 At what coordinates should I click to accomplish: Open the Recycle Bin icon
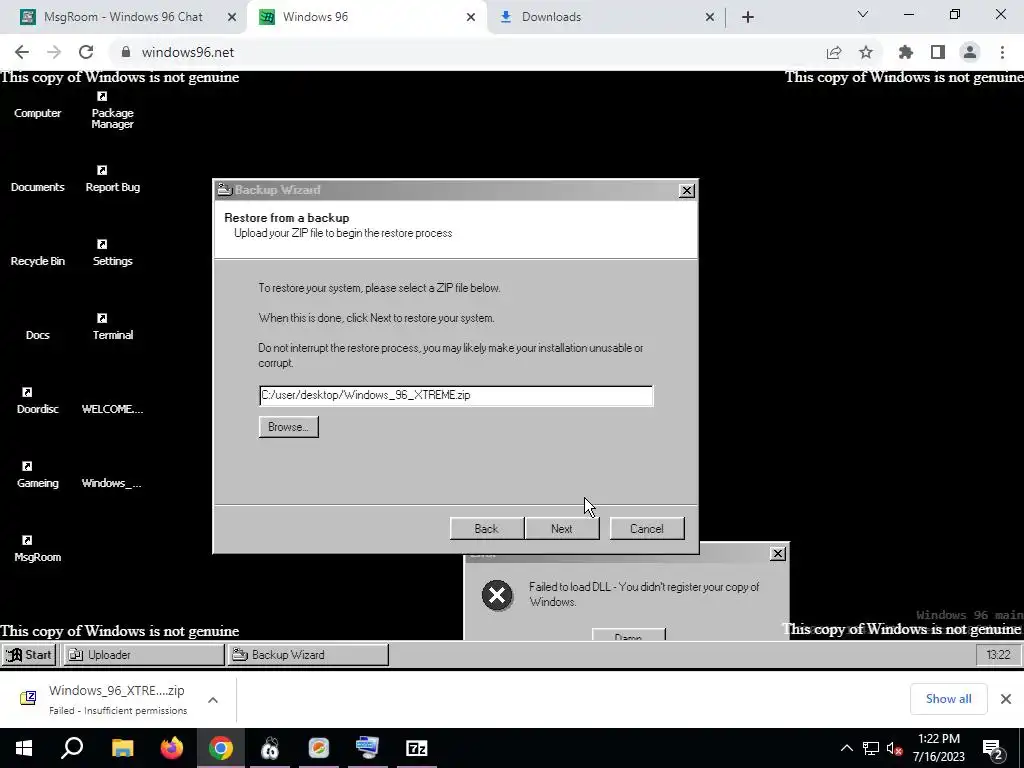(37, 261)
